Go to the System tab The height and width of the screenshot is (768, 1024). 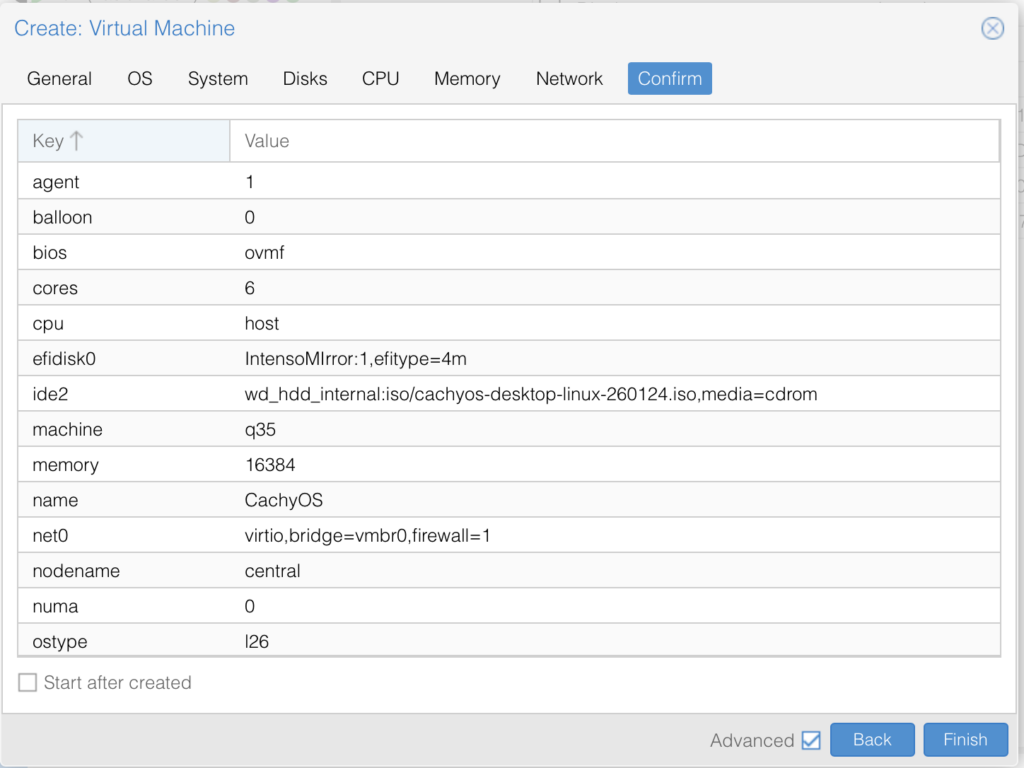point(218,79)
